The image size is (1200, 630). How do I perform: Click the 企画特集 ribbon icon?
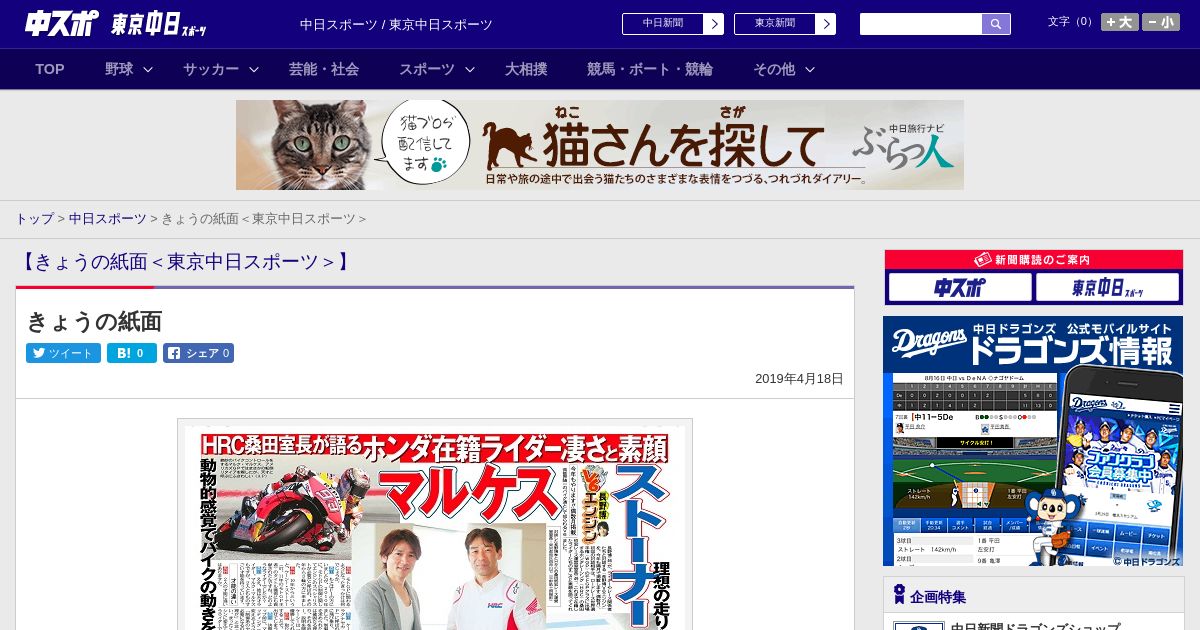899,595
